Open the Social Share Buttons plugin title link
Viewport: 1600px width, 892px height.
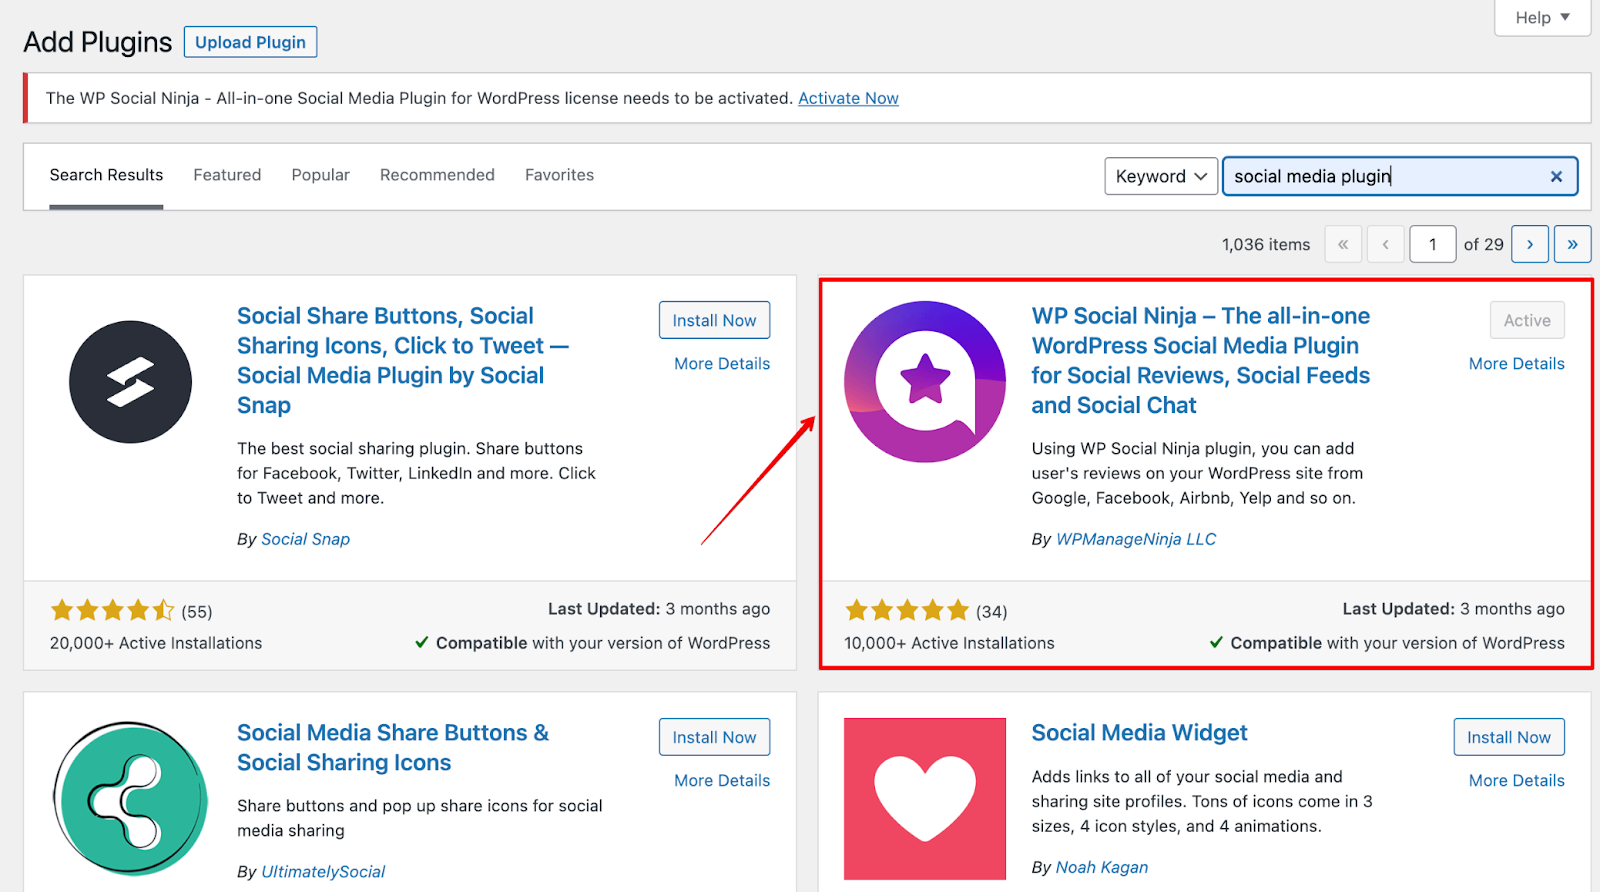(403, 360)
